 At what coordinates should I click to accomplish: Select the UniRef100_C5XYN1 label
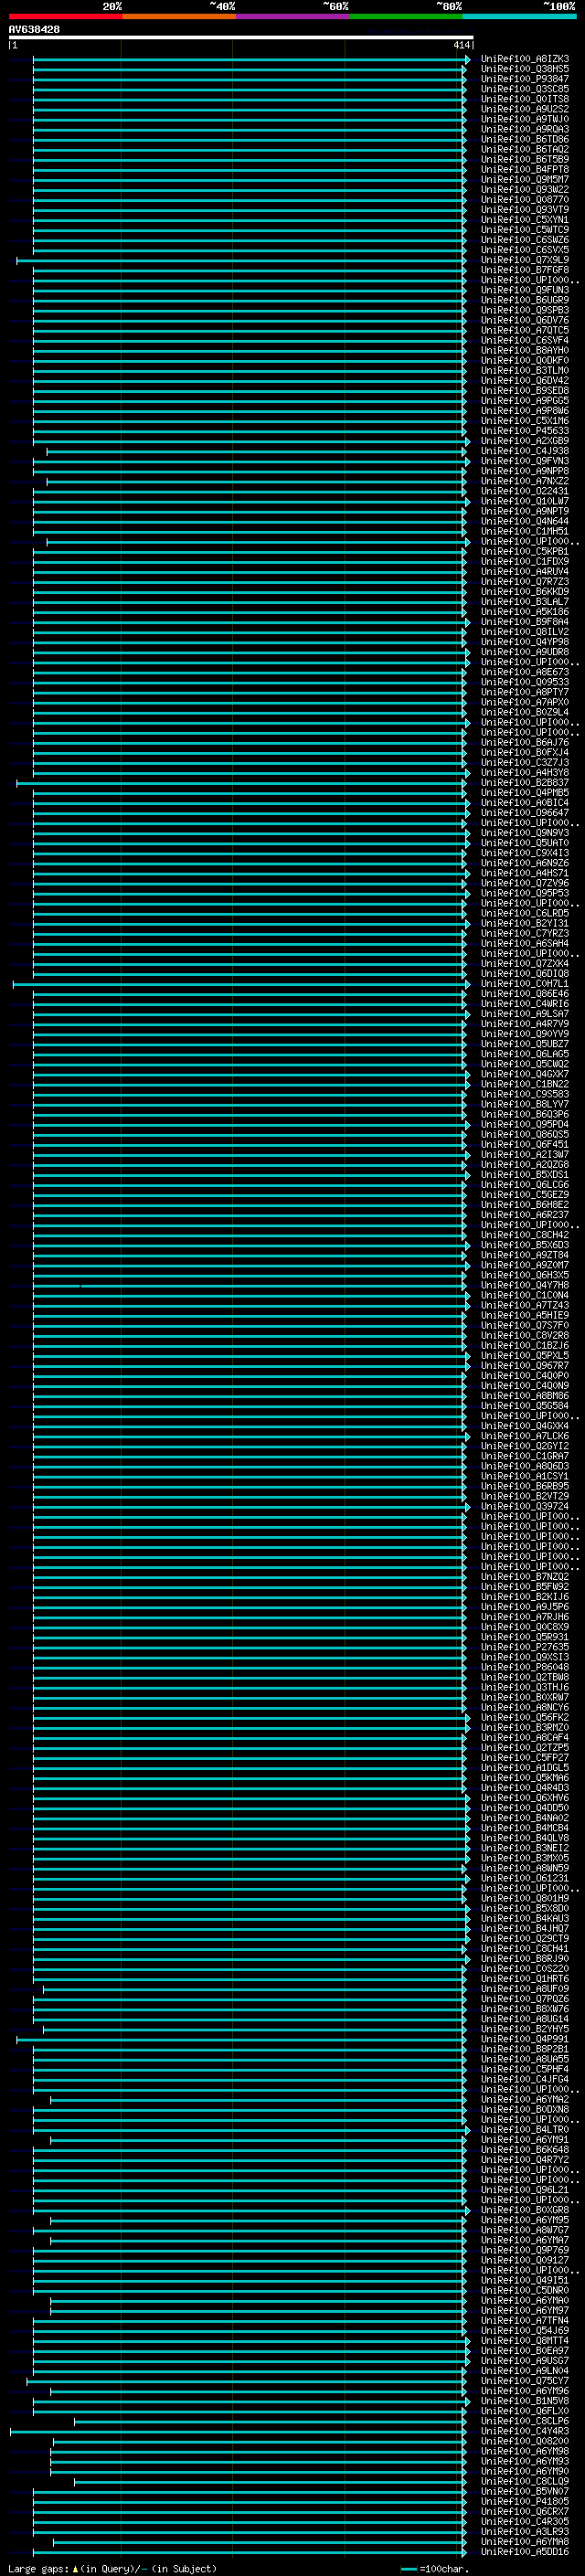(x=525, y=220)
